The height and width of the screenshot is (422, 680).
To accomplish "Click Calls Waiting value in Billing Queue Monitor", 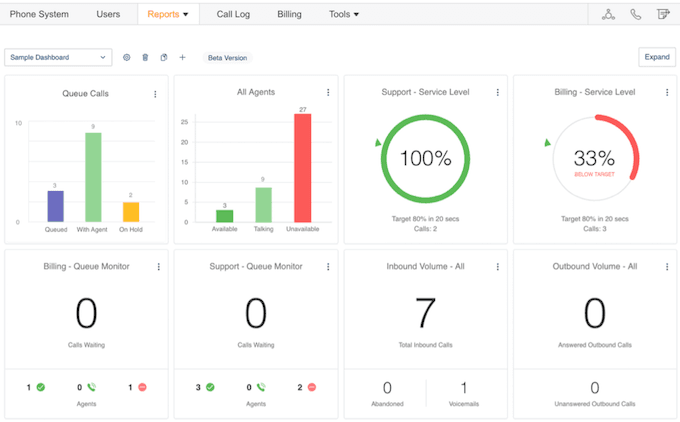I will pyautogui.click(x=86, y=313).
